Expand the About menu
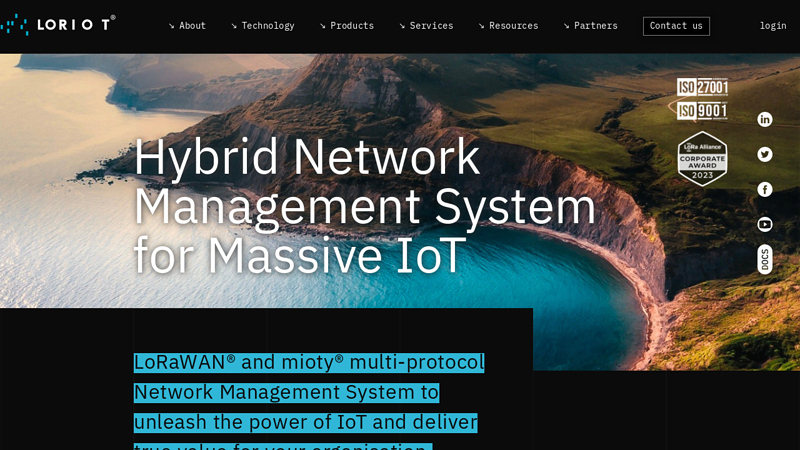Viewport: 800px width, 450px height. click(x=187, y=26)
